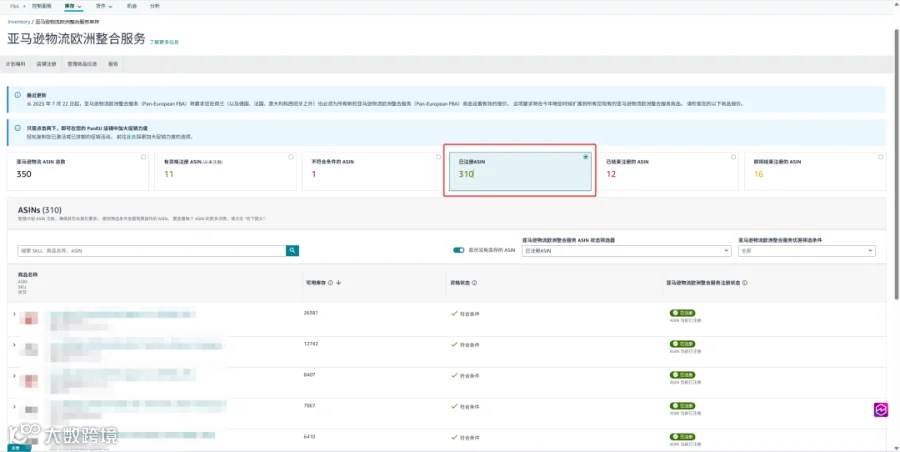Screen dimensions: 900x452
Task: Click the blue link in PanEU promotion banner
Action: [131, 137]
